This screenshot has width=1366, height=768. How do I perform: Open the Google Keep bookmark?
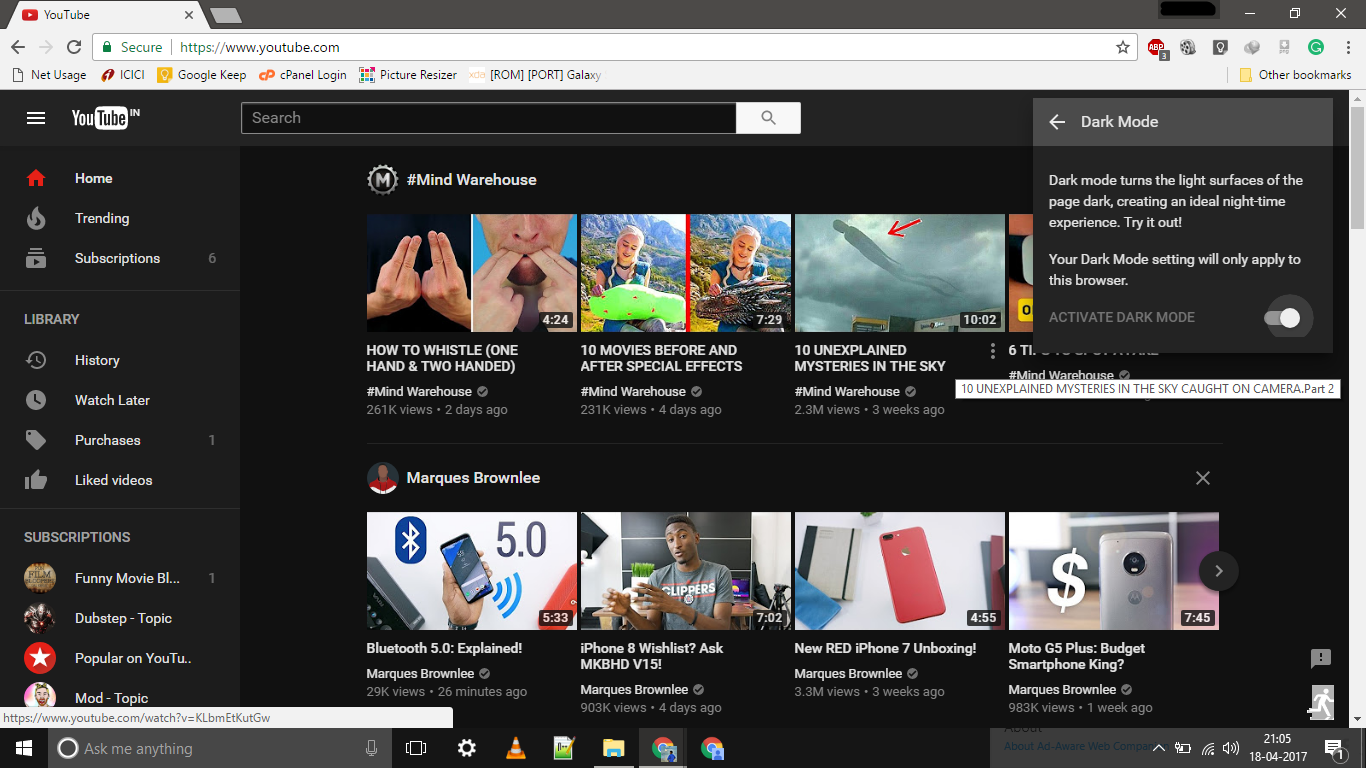[201, 75]
